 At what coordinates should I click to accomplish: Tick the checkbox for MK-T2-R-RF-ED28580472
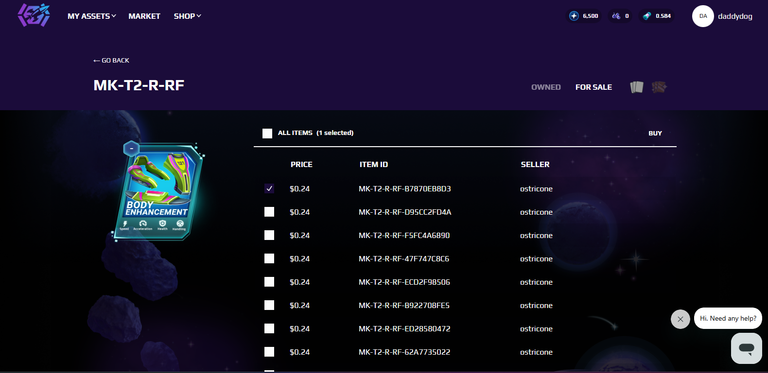(x=269, y=328)
